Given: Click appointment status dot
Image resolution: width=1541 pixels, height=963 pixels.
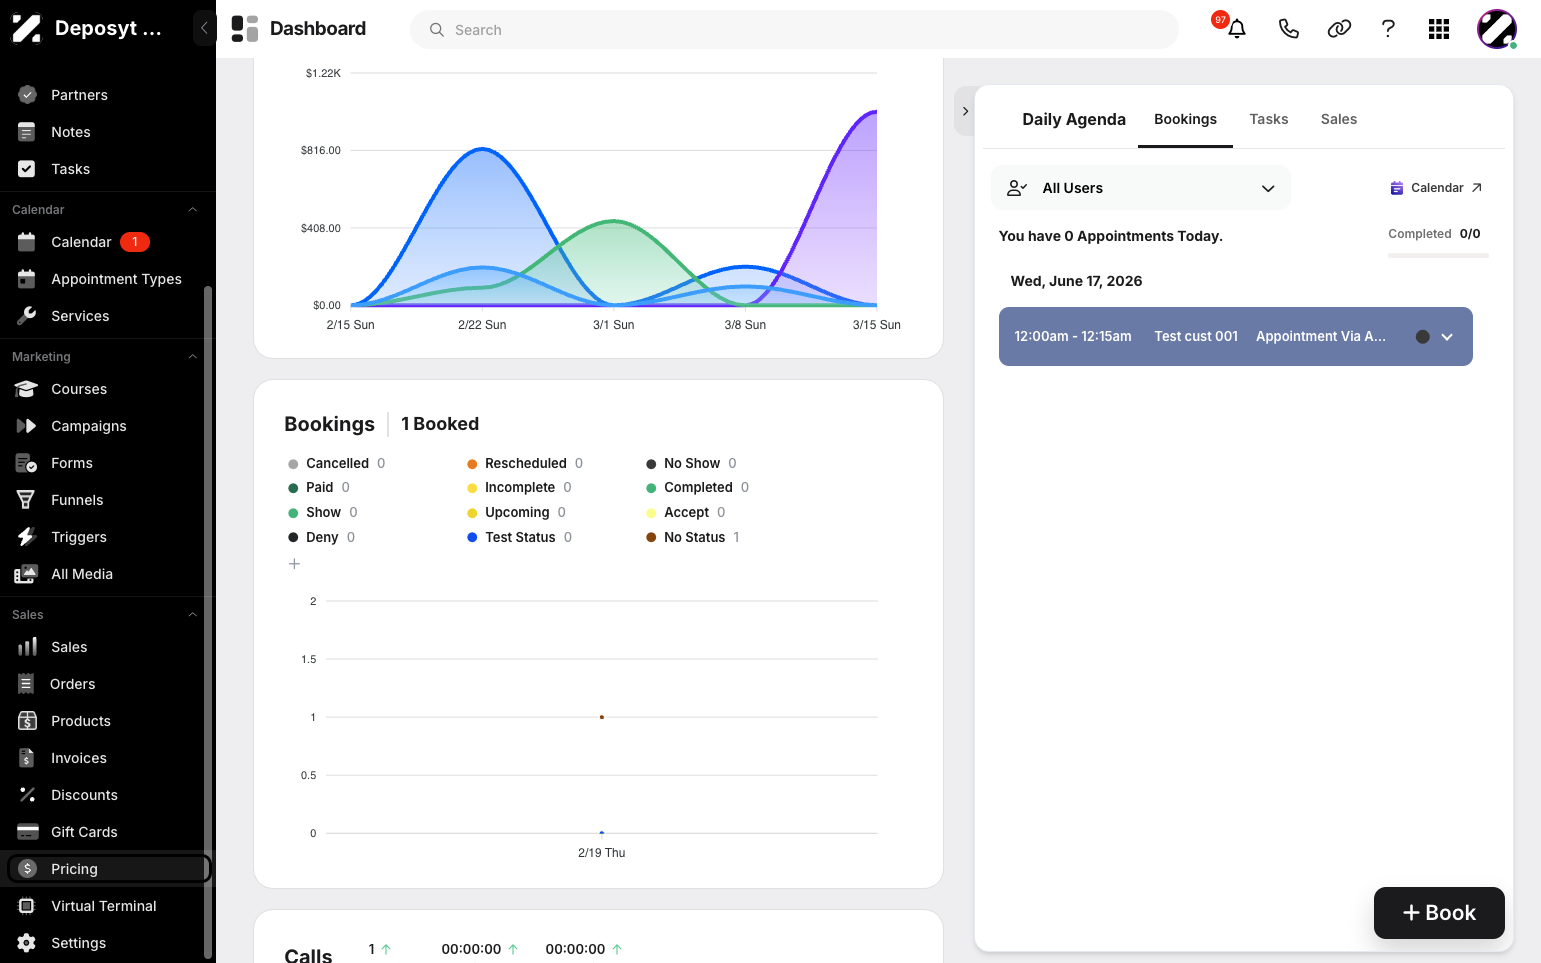Looking at the screenshot, I should (1422, 337).
